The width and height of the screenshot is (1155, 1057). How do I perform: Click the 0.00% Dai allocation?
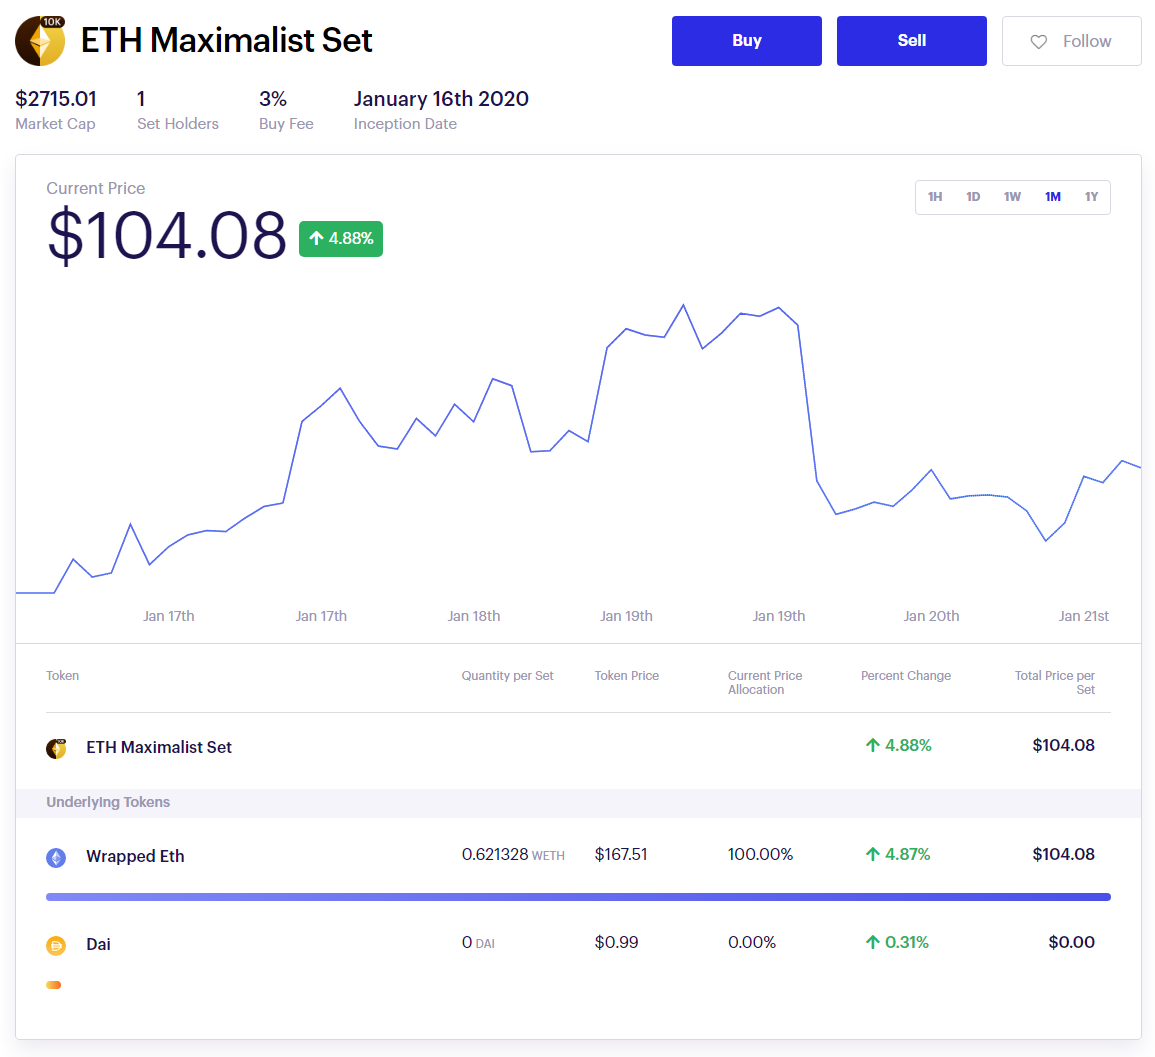(x=751, y=942)
